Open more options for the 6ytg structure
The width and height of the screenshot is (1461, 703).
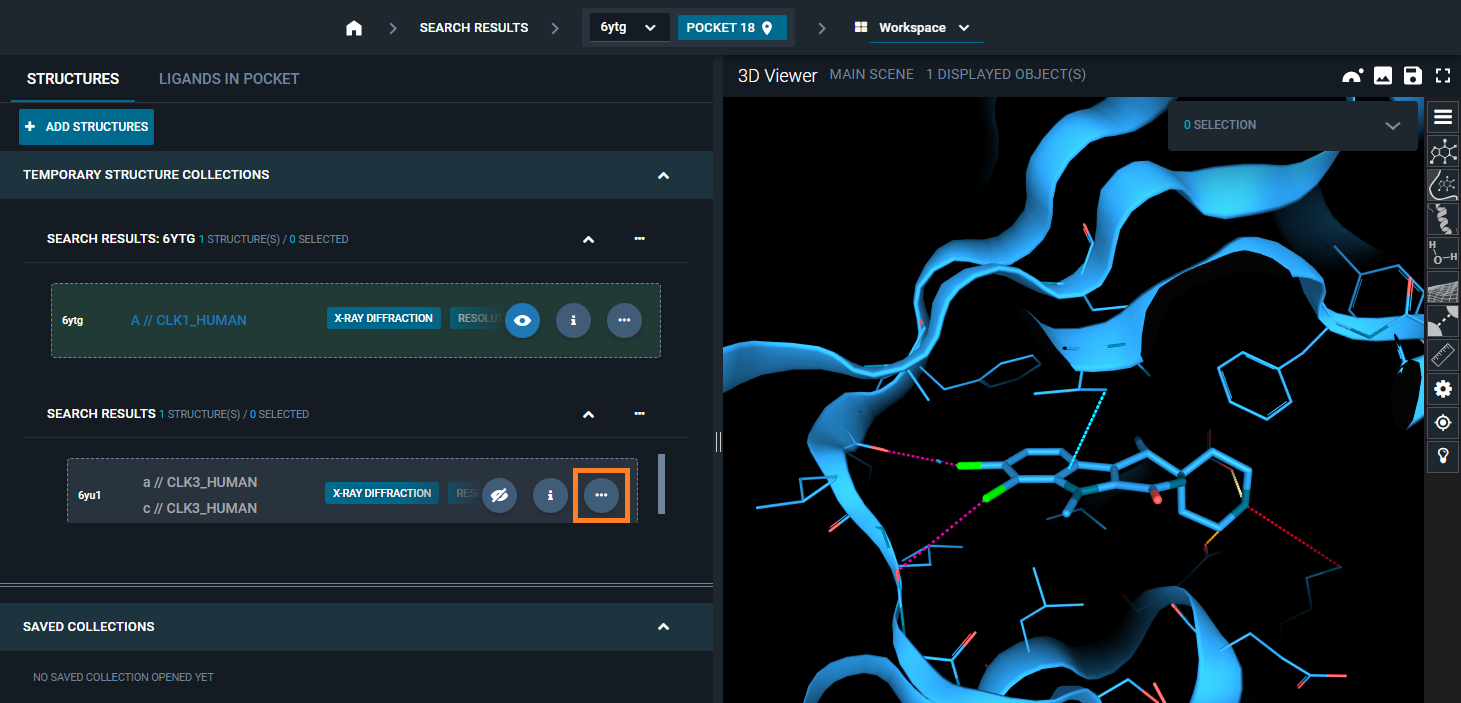624,320
